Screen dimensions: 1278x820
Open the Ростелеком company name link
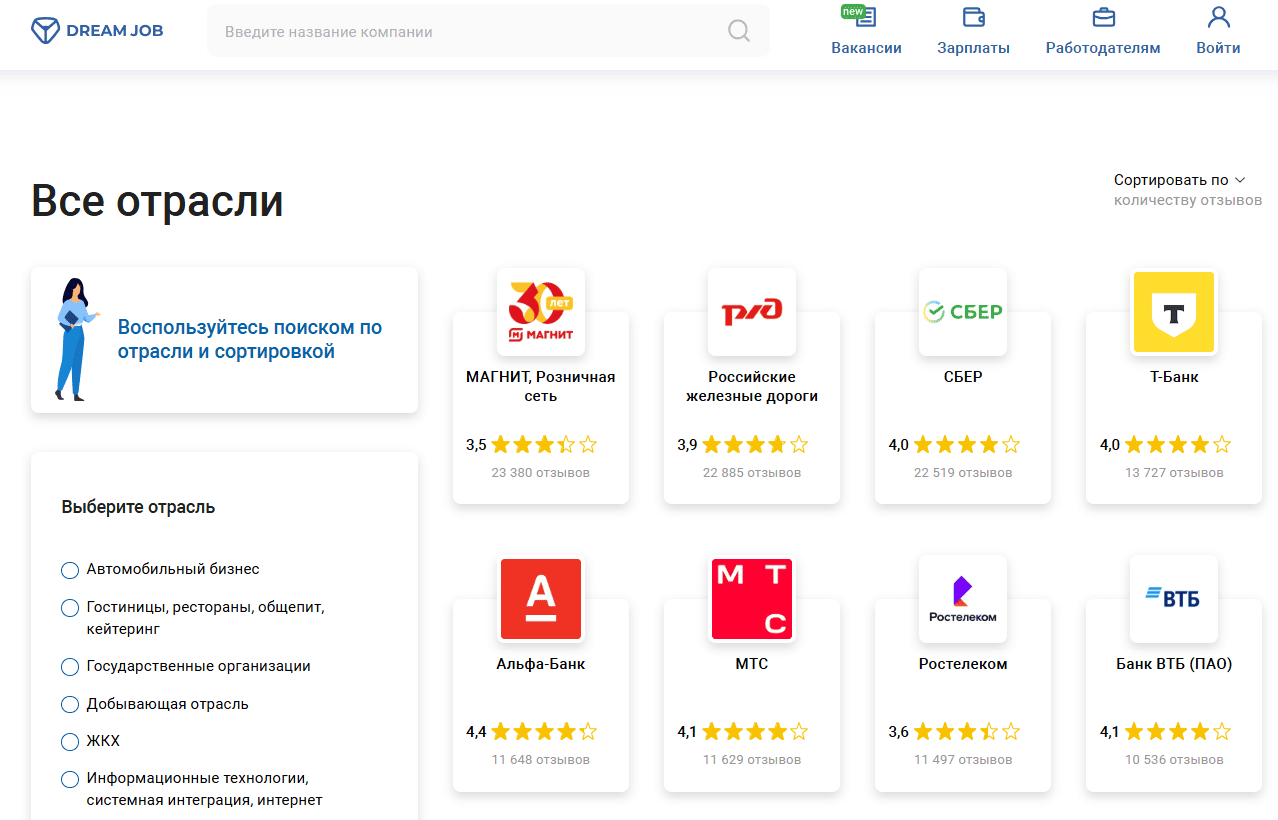point(963,664)
